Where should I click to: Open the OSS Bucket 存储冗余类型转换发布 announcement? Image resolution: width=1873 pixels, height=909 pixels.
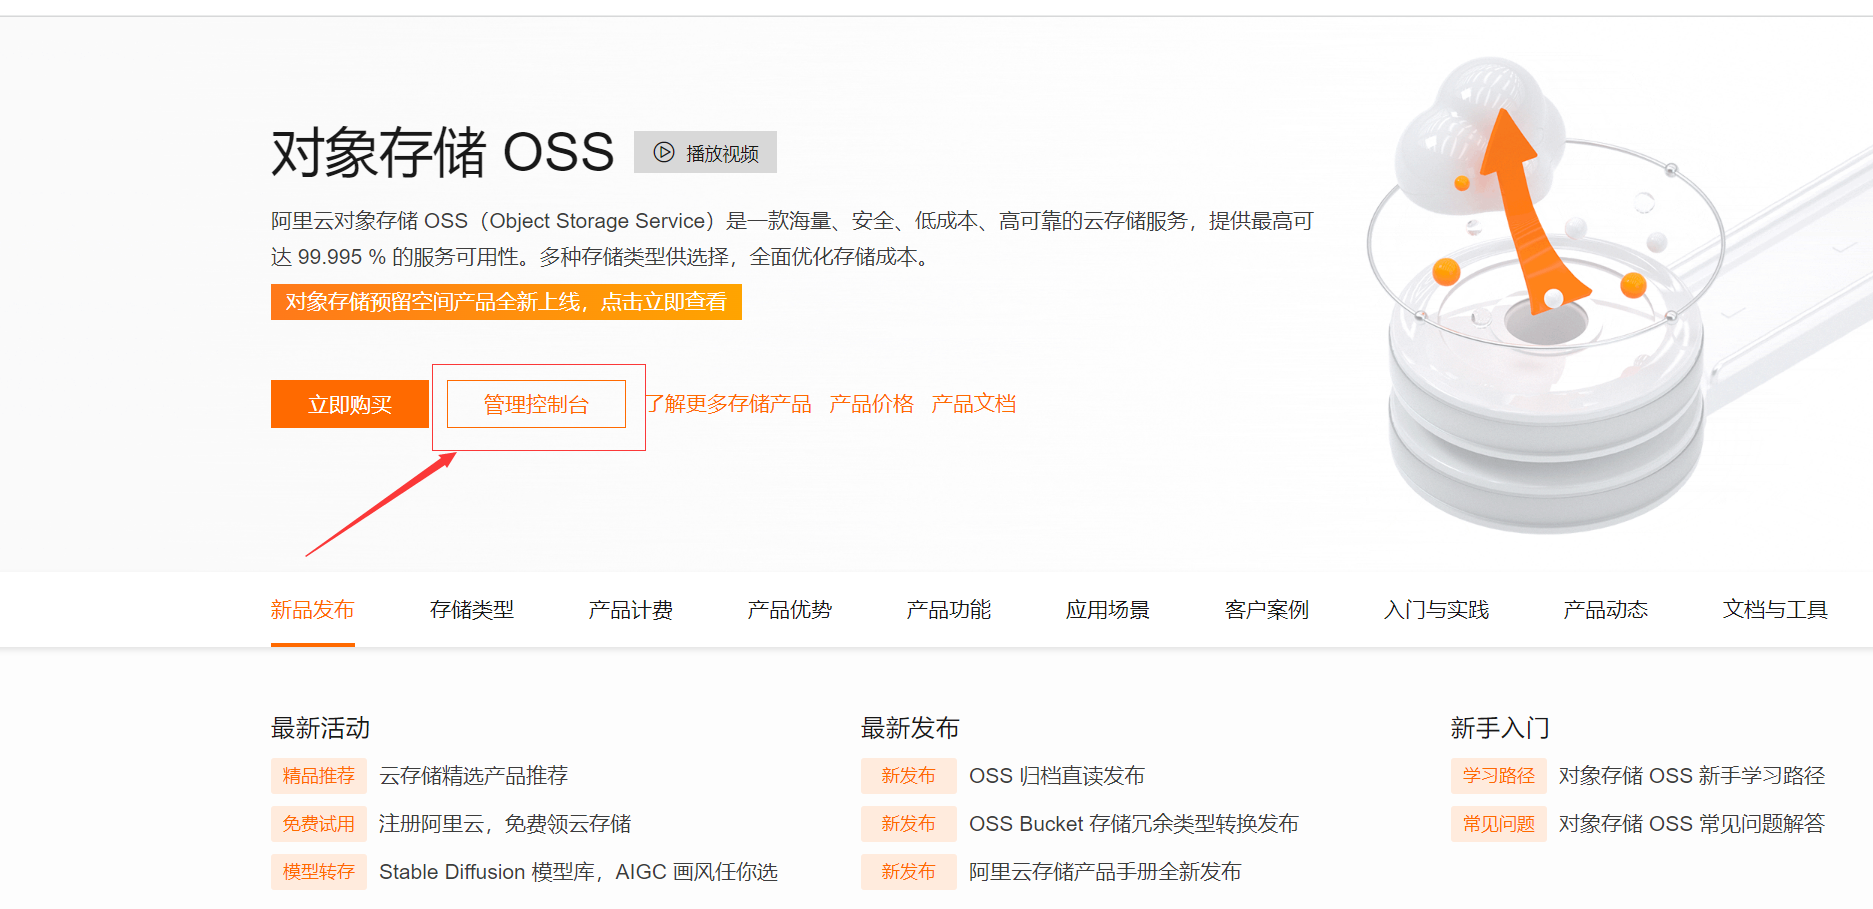[x=1132, y=823]
